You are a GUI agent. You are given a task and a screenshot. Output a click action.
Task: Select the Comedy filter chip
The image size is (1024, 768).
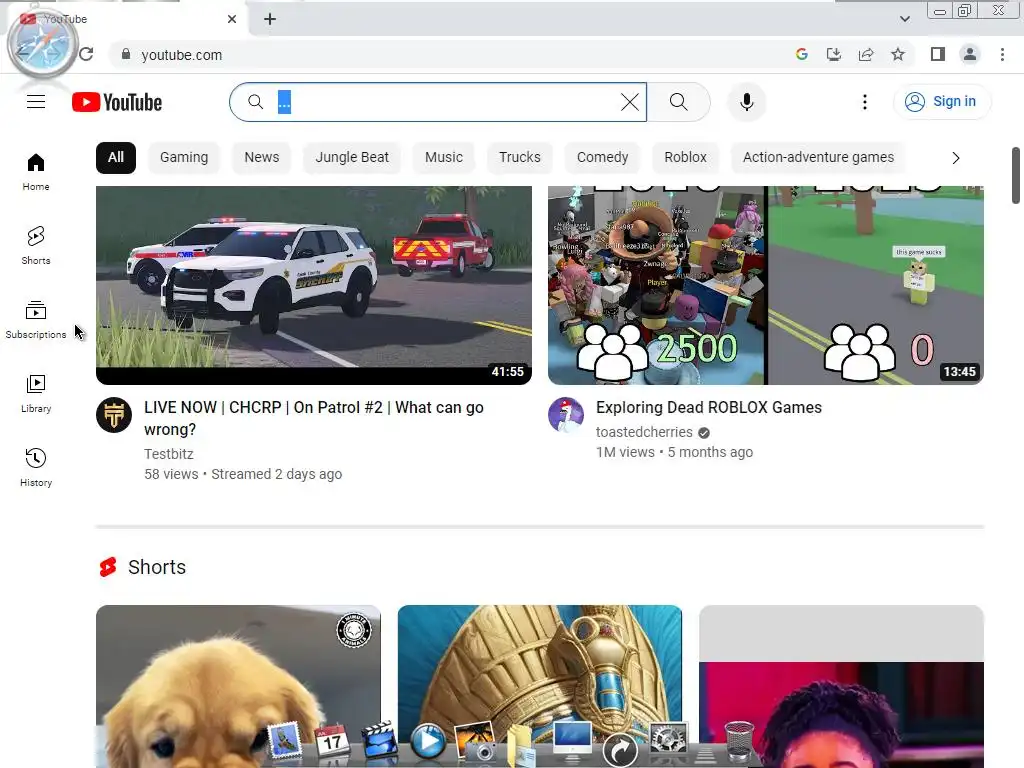pyautogui.click(x=602, y=157)
